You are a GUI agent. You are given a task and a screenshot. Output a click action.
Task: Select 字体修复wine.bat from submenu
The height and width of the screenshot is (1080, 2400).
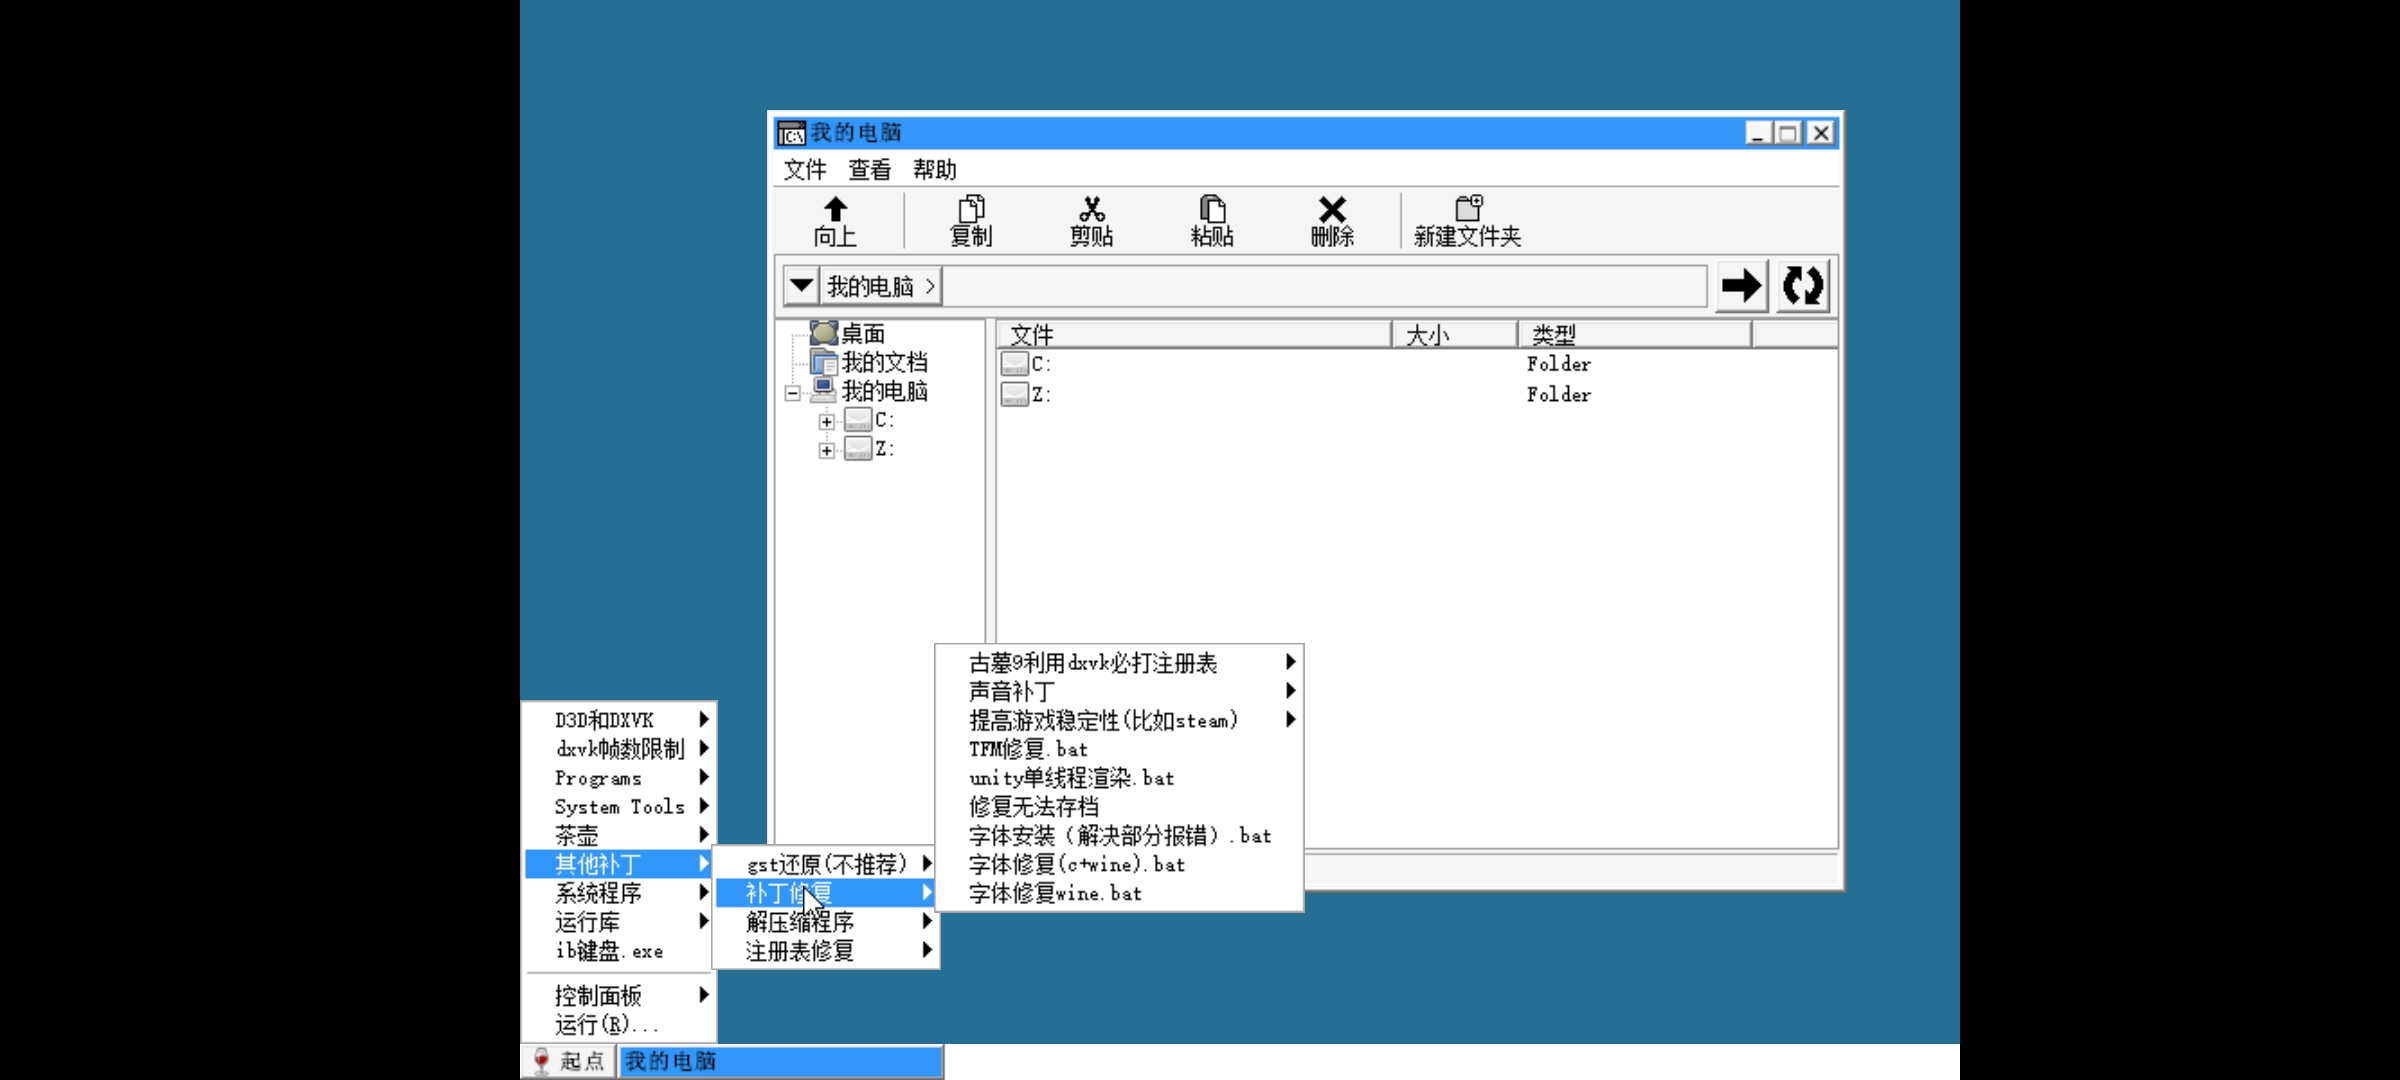coord(1055,893)
